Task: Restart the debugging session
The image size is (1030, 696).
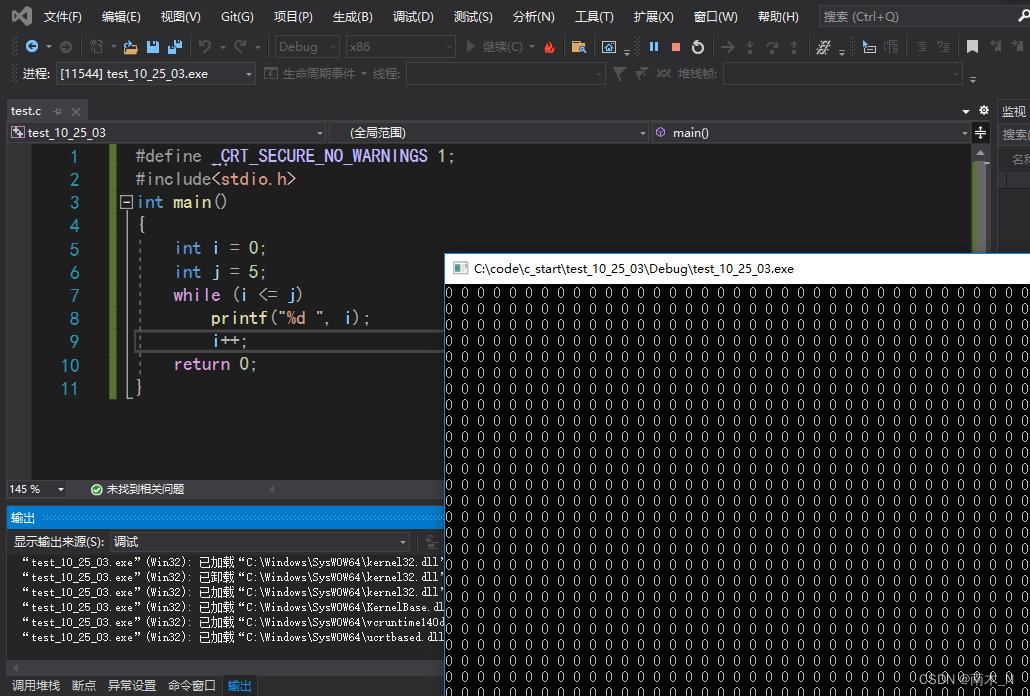Action: pos(698,47)
